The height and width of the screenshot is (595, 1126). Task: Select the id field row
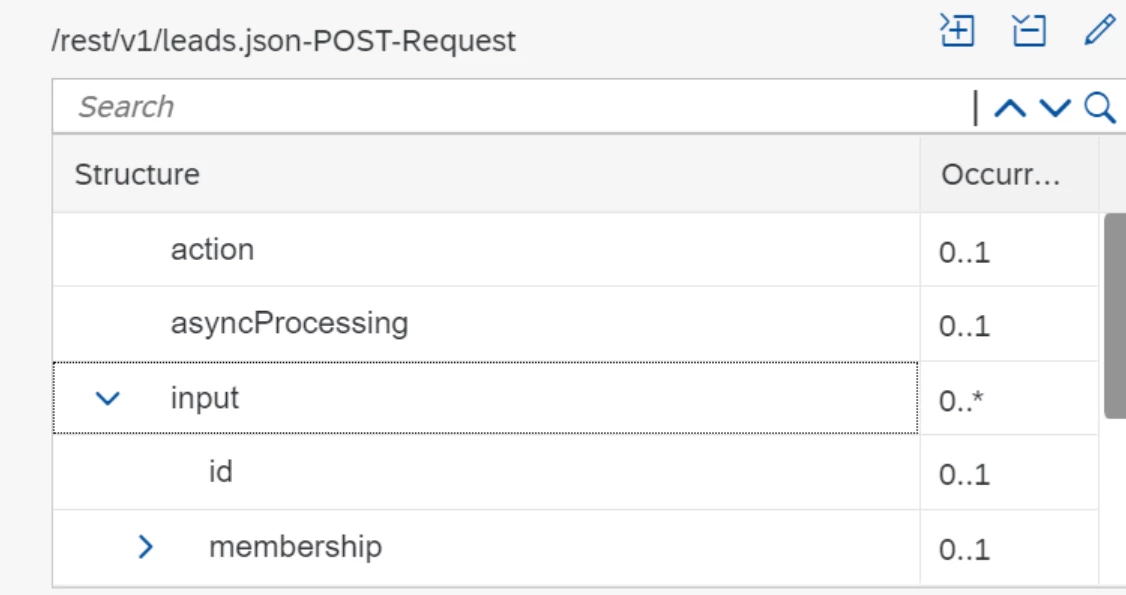221,471
